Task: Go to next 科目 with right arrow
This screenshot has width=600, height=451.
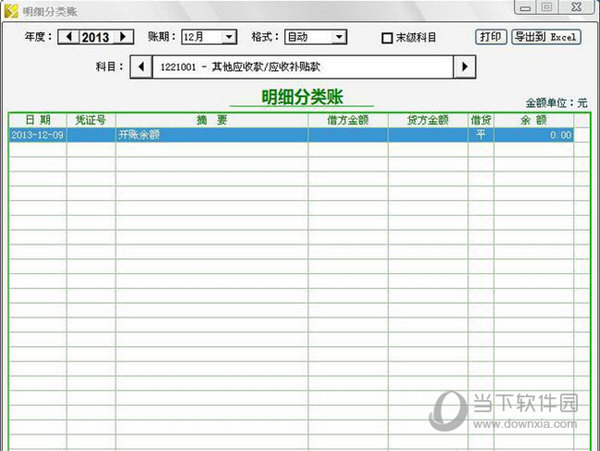Action: 465,67
